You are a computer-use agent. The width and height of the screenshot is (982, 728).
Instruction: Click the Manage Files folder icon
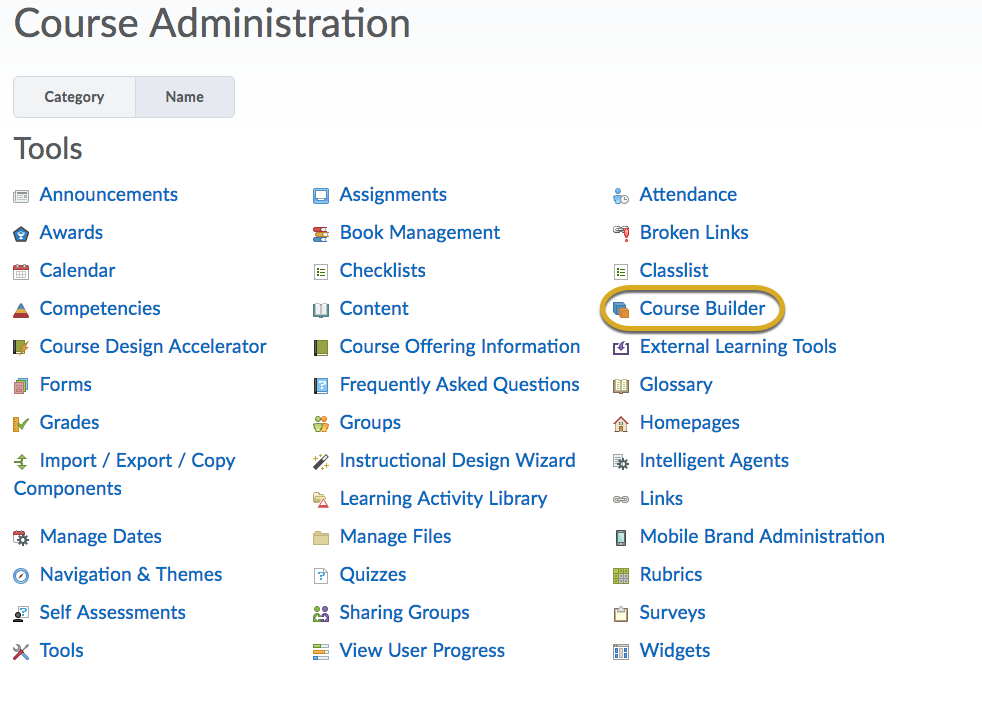[x=321, y=538]
